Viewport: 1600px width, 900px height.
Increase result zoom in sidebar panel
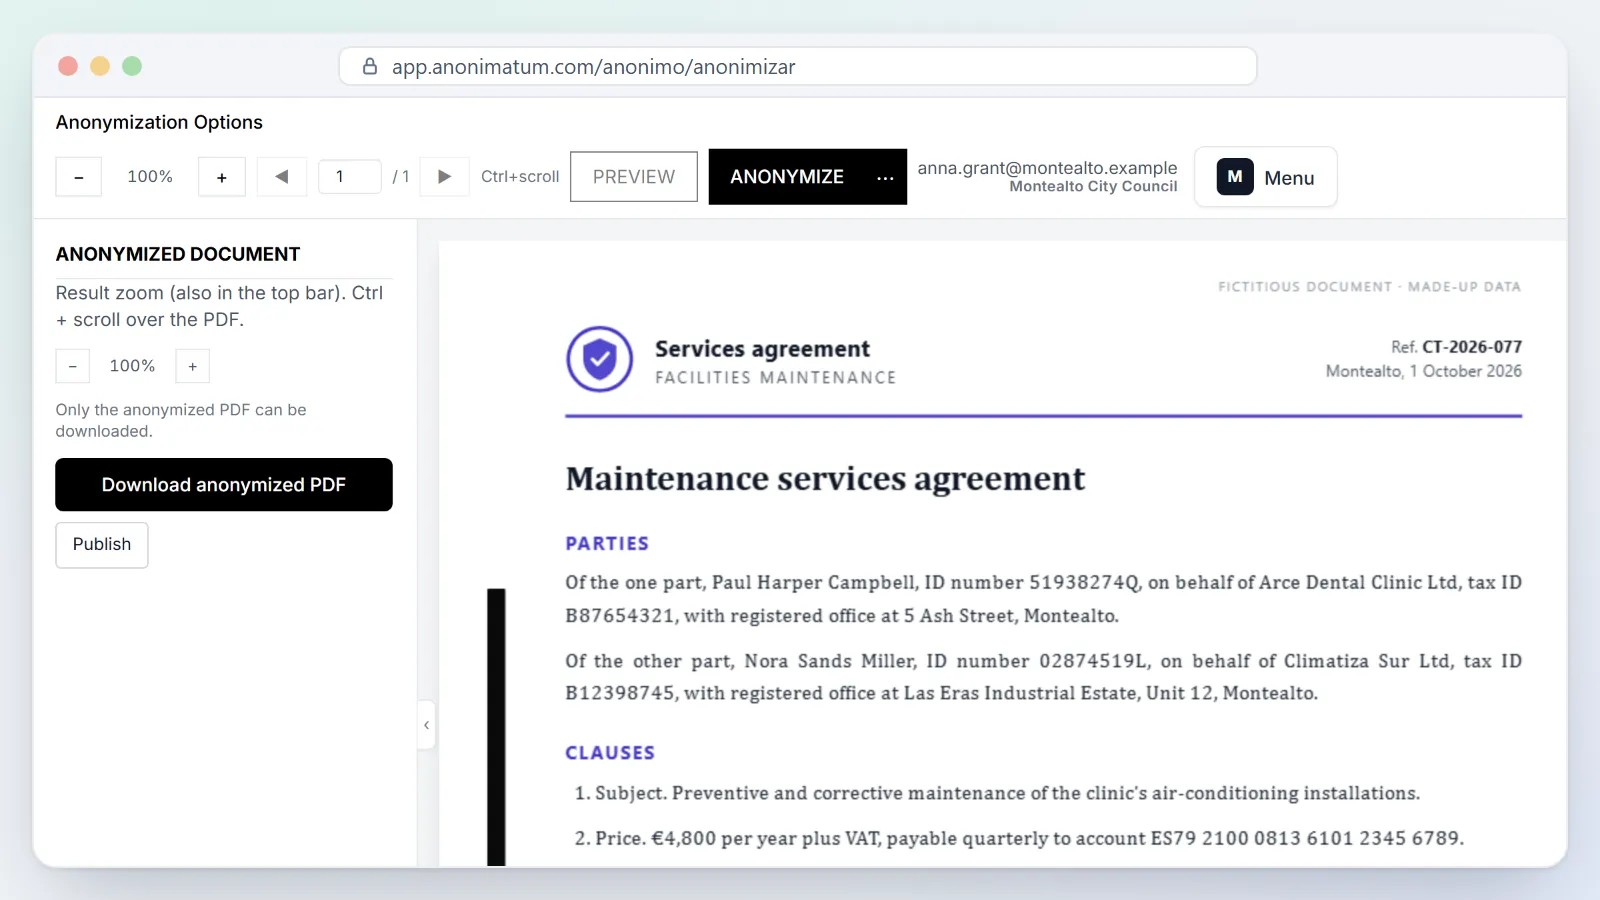point(193,366)
